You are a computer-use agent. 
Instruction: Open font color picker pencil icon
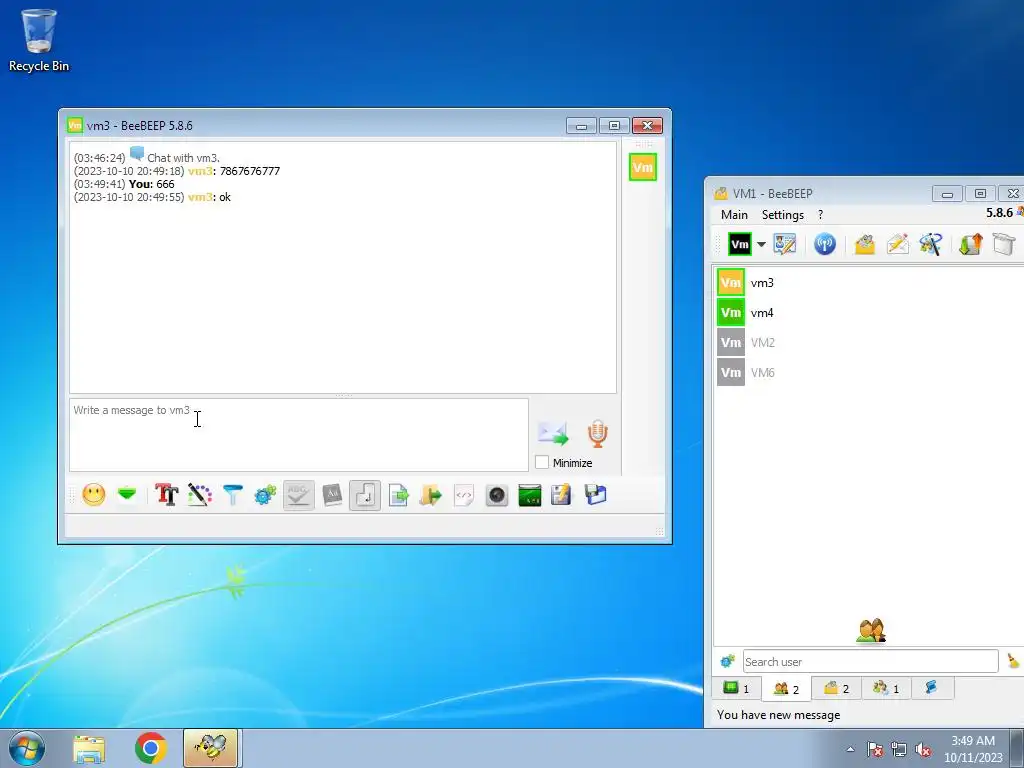click(200, 495)
